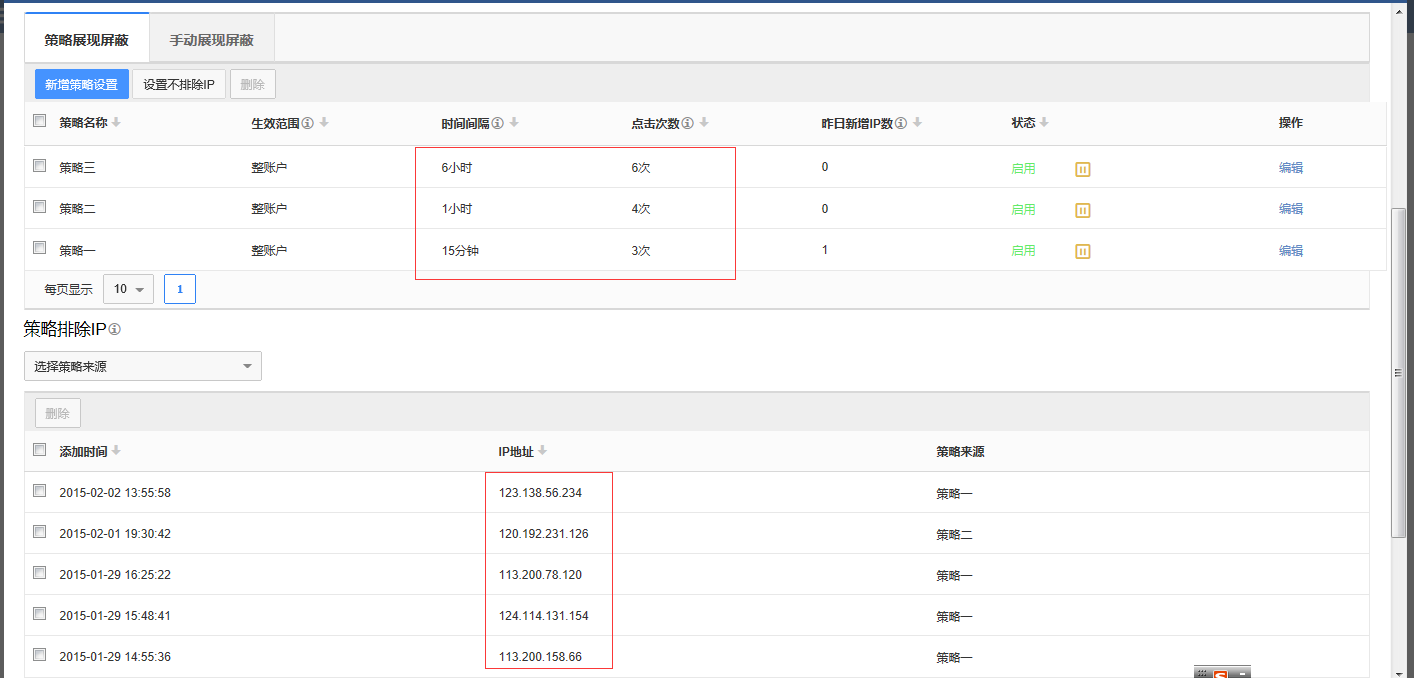
Task: Open the 选择策略来源 dropdown
Action: click(143, 366)
